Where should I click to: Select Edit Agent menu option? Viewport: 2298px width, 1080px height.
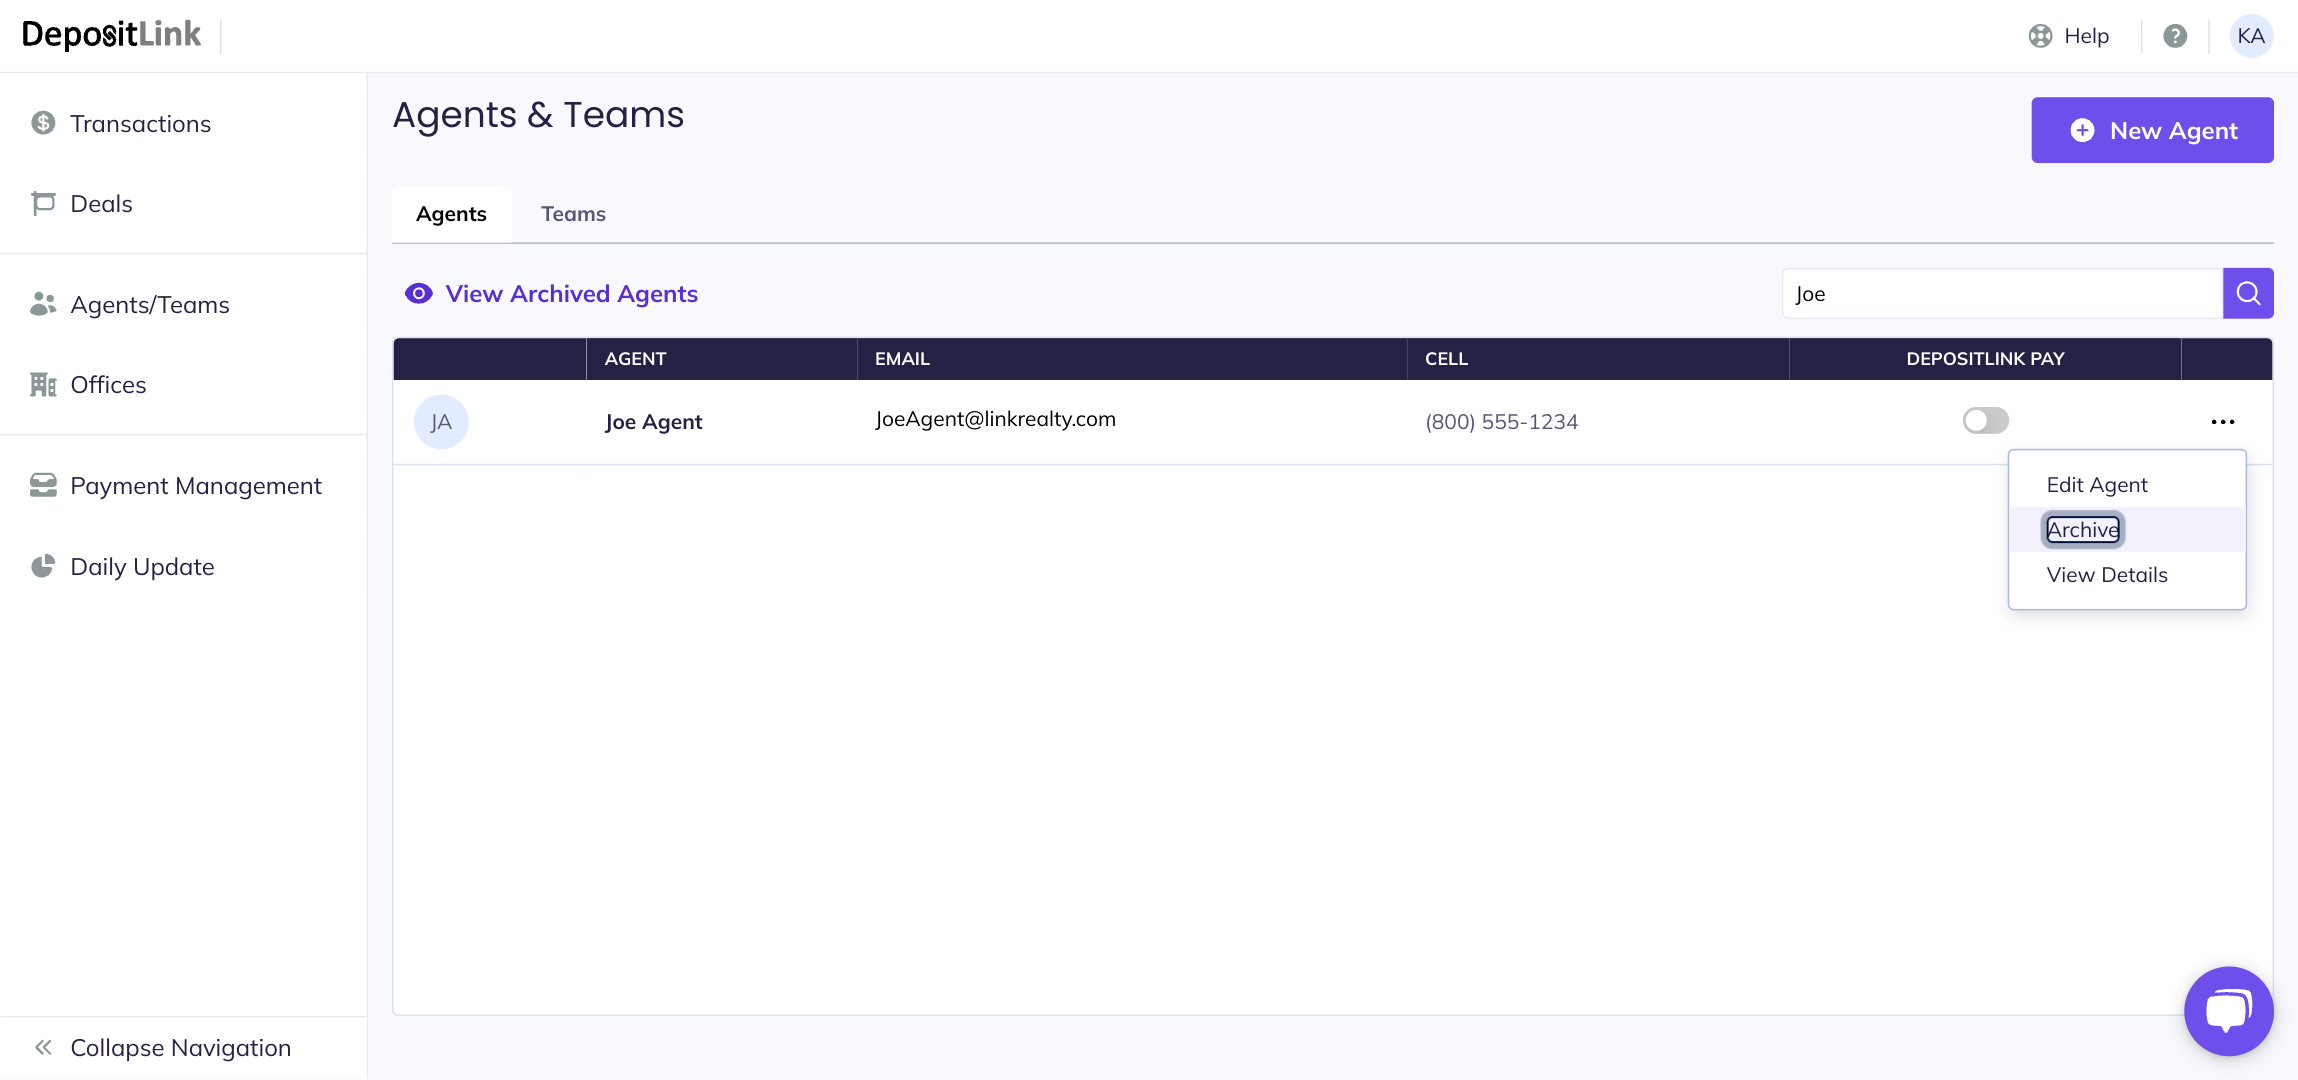pyautogui.click(x=2097, y=485)
